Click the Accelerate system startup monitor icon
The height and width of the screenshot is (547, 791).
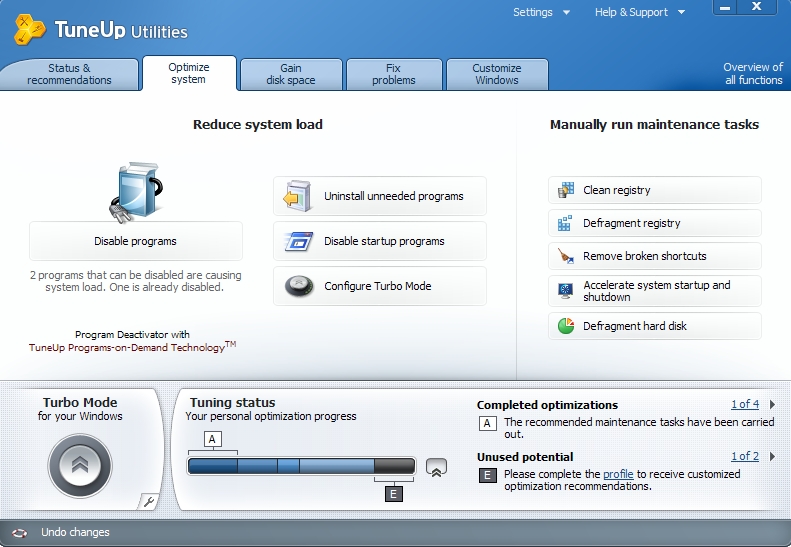pos(566,291)
